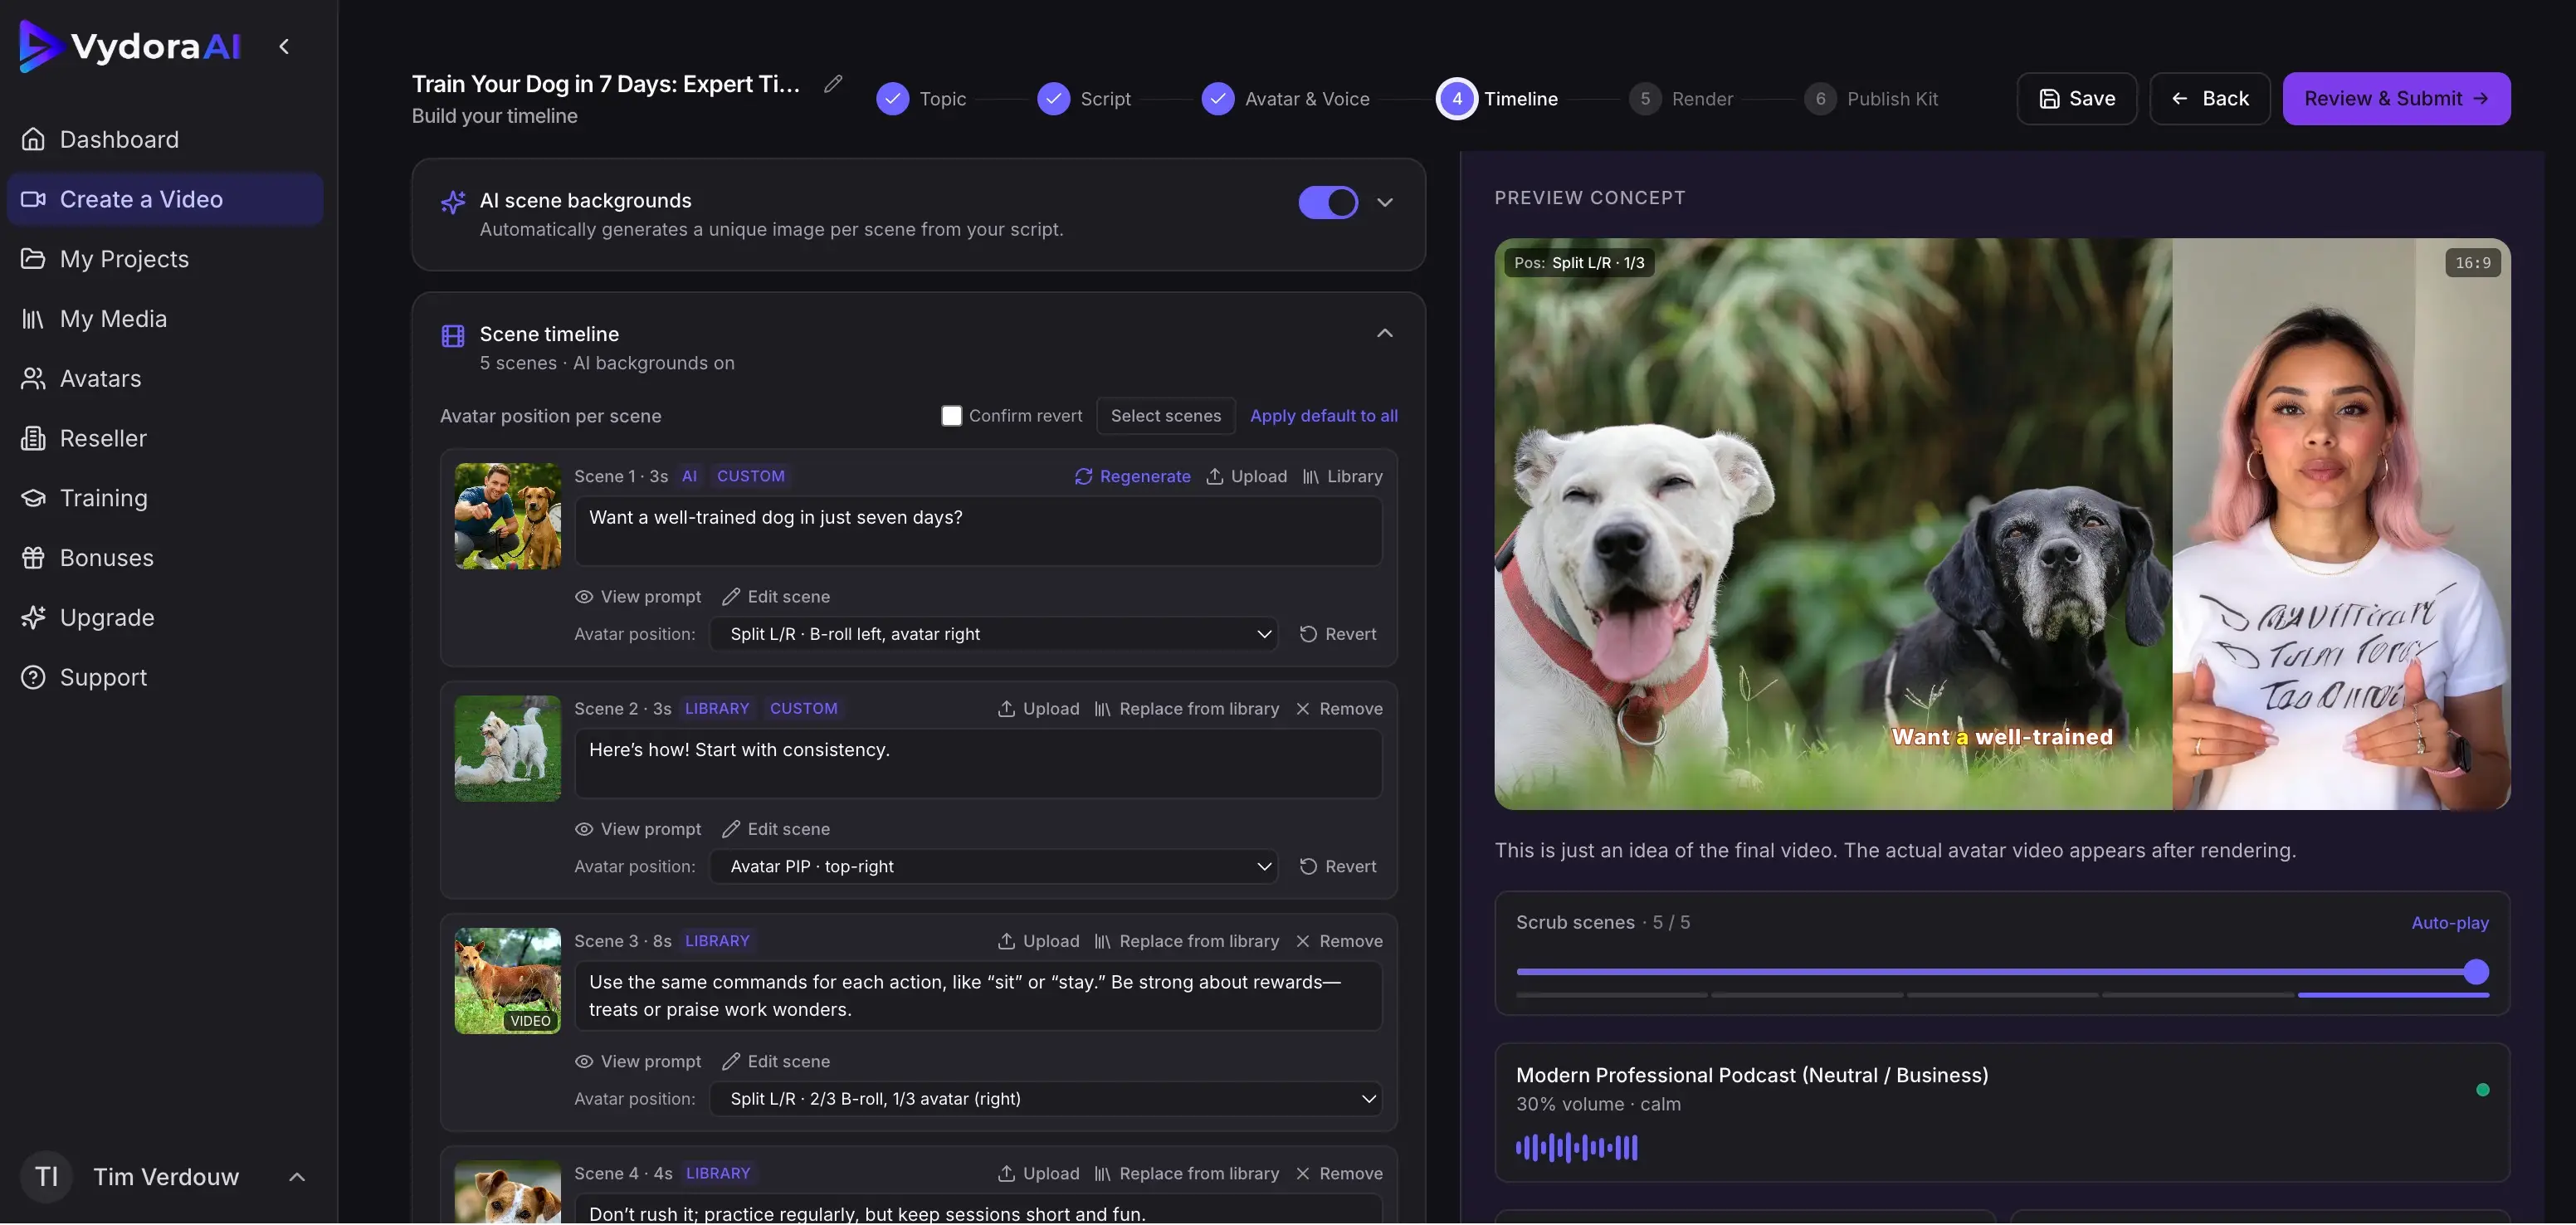Go to My Media library
Screen dimensions: 2576x1225
(x=165, y=319)
